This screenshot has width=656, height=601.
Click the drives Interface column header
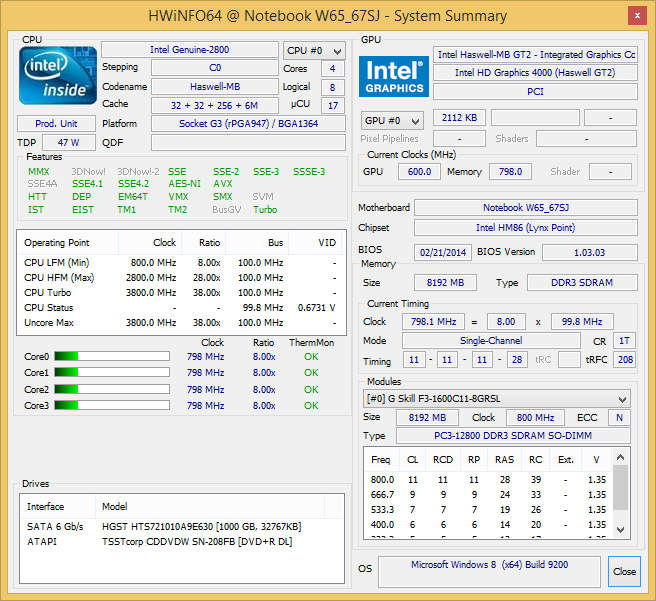pyautogui.click(x=58, y=507)
